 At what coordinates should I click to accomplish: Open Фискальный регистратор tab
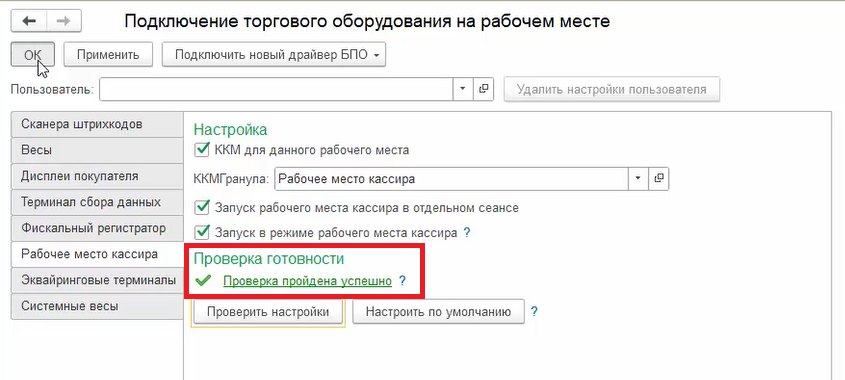pos(97,228)
